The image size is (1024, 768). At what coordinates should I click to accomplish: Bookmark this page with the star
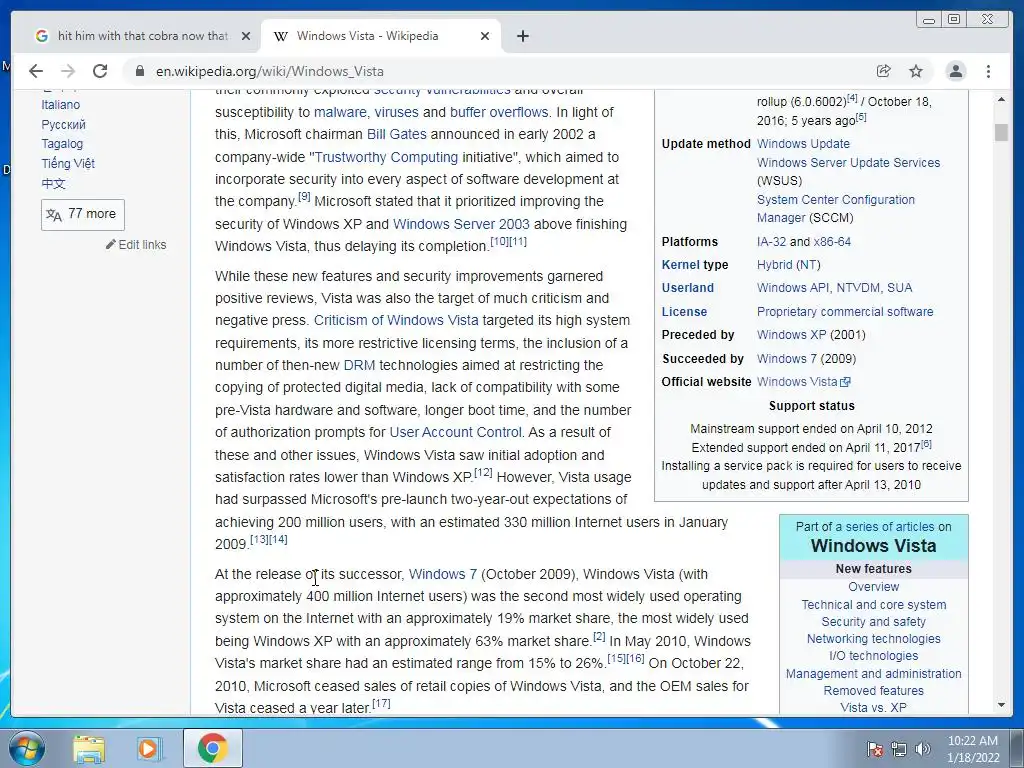click(x=916, y=71)
